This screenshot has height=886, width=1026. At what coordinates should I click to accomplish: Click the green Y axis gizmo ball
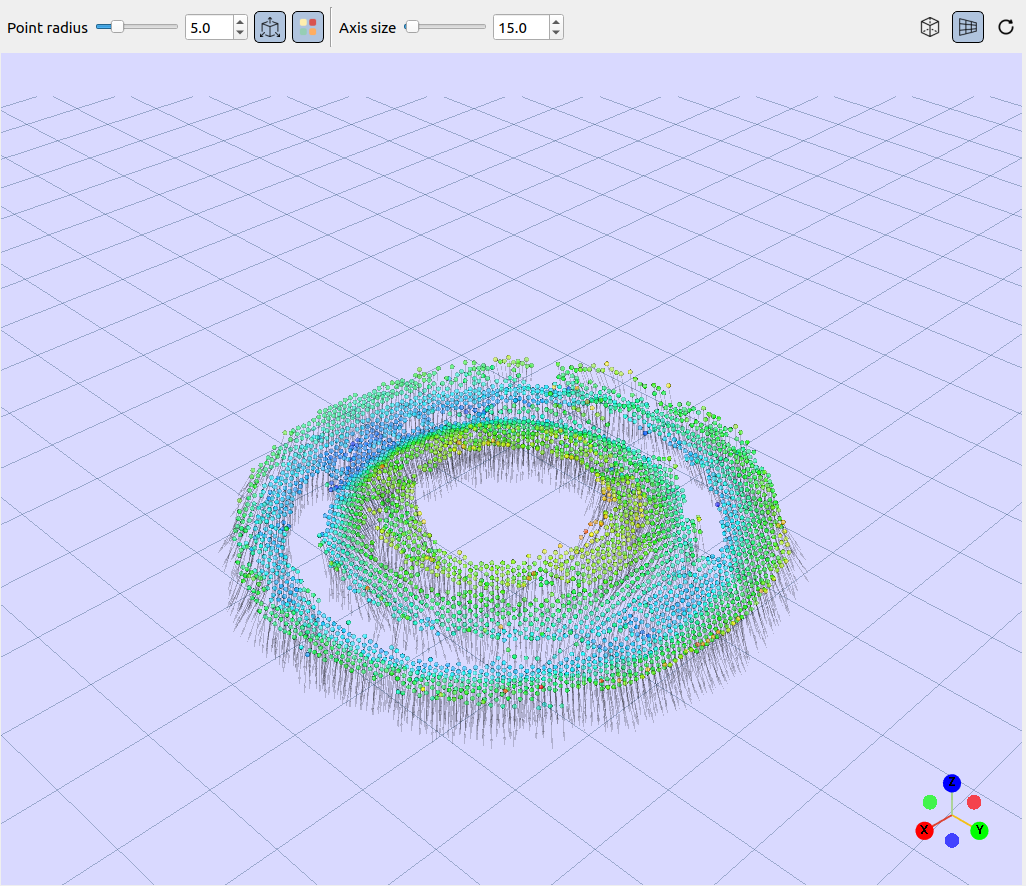coord(980,830)
